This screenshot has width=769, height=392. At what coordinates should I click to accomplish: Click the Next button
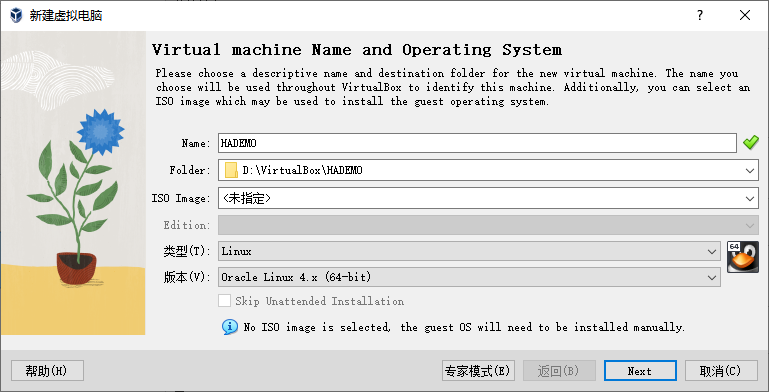[x=640, y=371]
